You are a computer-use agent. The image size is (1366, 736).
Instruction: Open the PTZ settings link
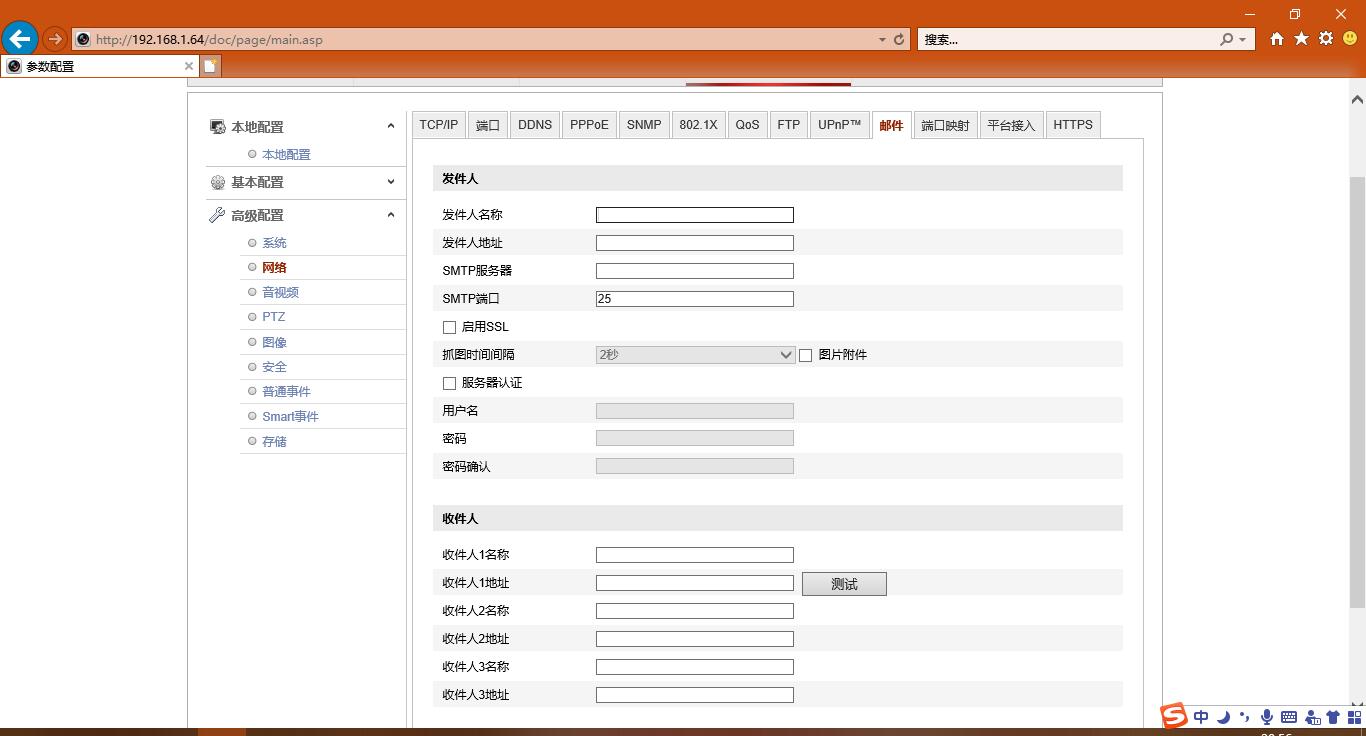(x=273, y=317)
